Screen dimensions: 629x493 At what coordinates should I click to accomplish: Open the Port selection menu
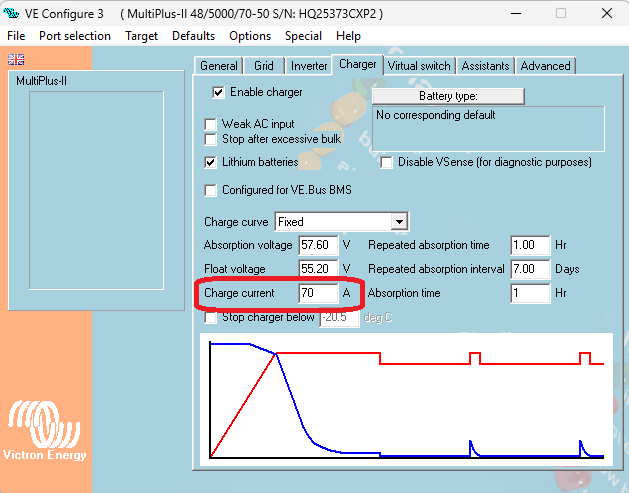tap(75, 36)
